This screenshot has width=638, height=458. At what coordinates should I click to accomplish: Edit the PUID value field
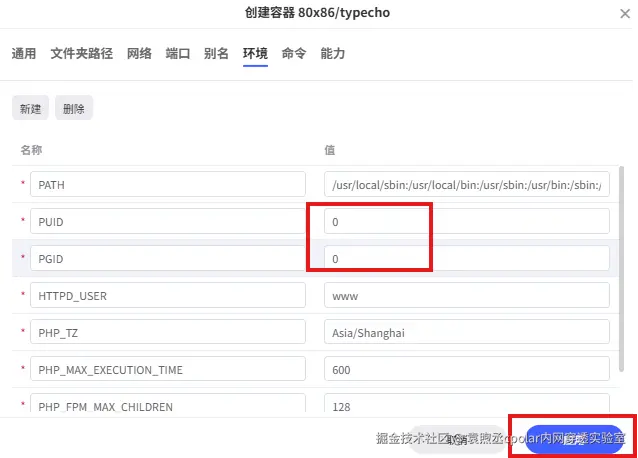pyautogui.click(x=467, y=221)
